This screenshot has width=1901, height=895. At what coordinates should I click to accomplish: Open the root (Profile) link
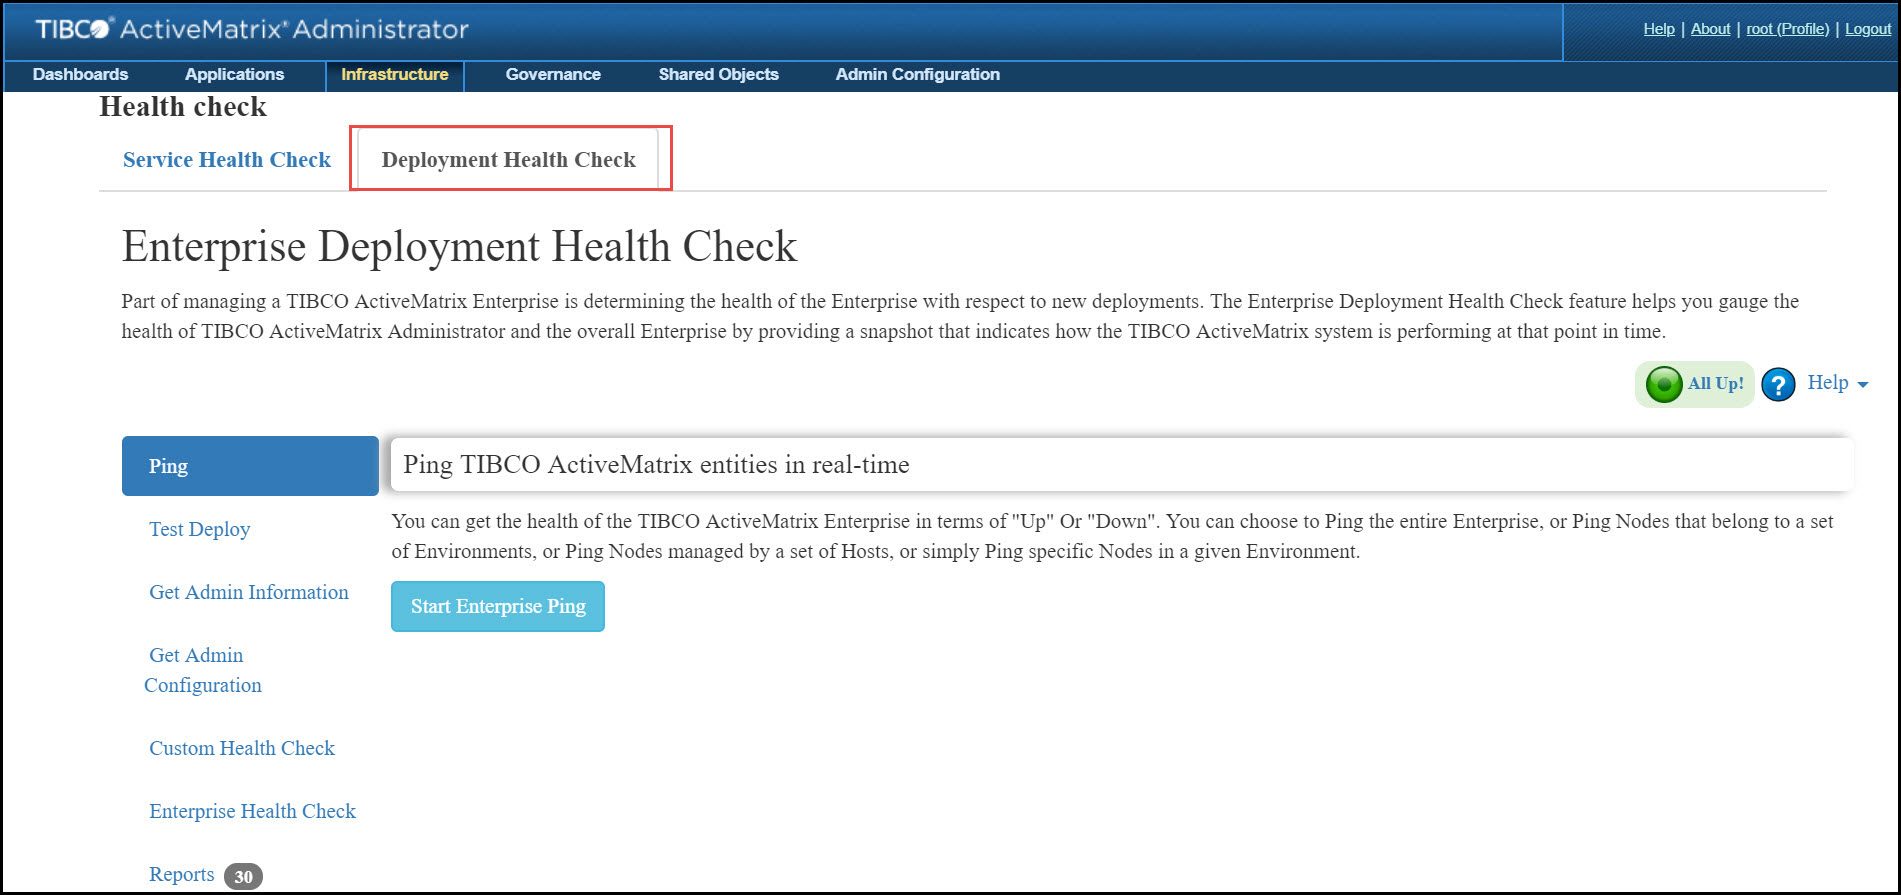tap(1788, 29)
